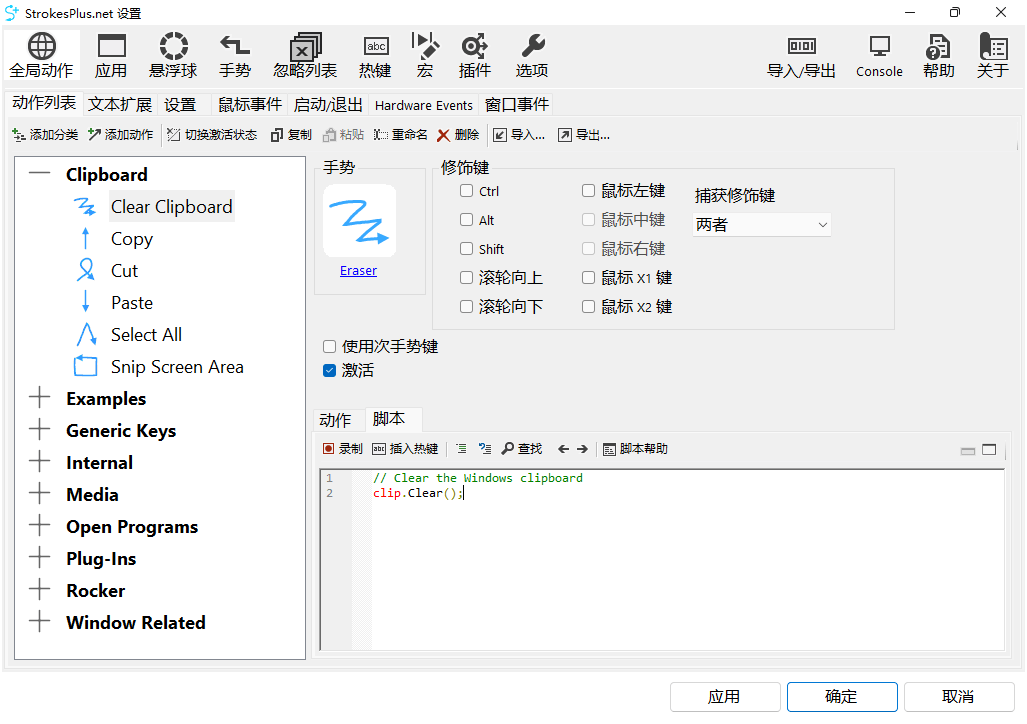Image resolution: width=1027 pixels, height=724 pixels.
Task: Click the 确定 button
Action: pyautogui.click(x=841, y=697)
